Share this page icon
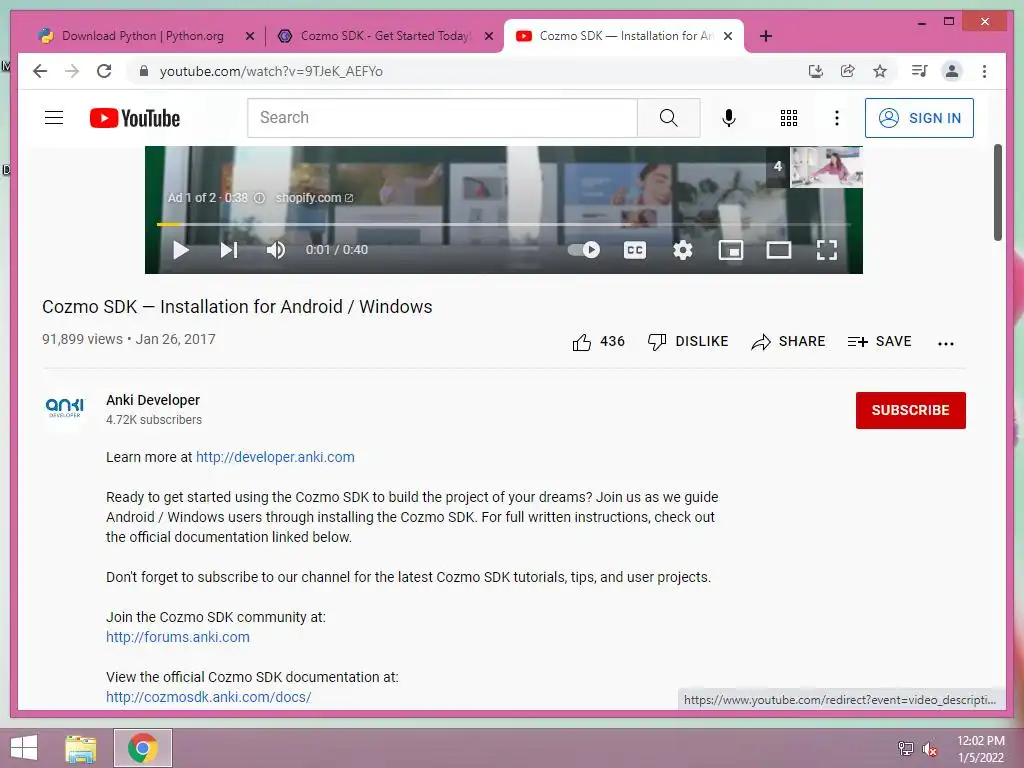The width and height of the screenshot is (1024, 768). (848, 71)
